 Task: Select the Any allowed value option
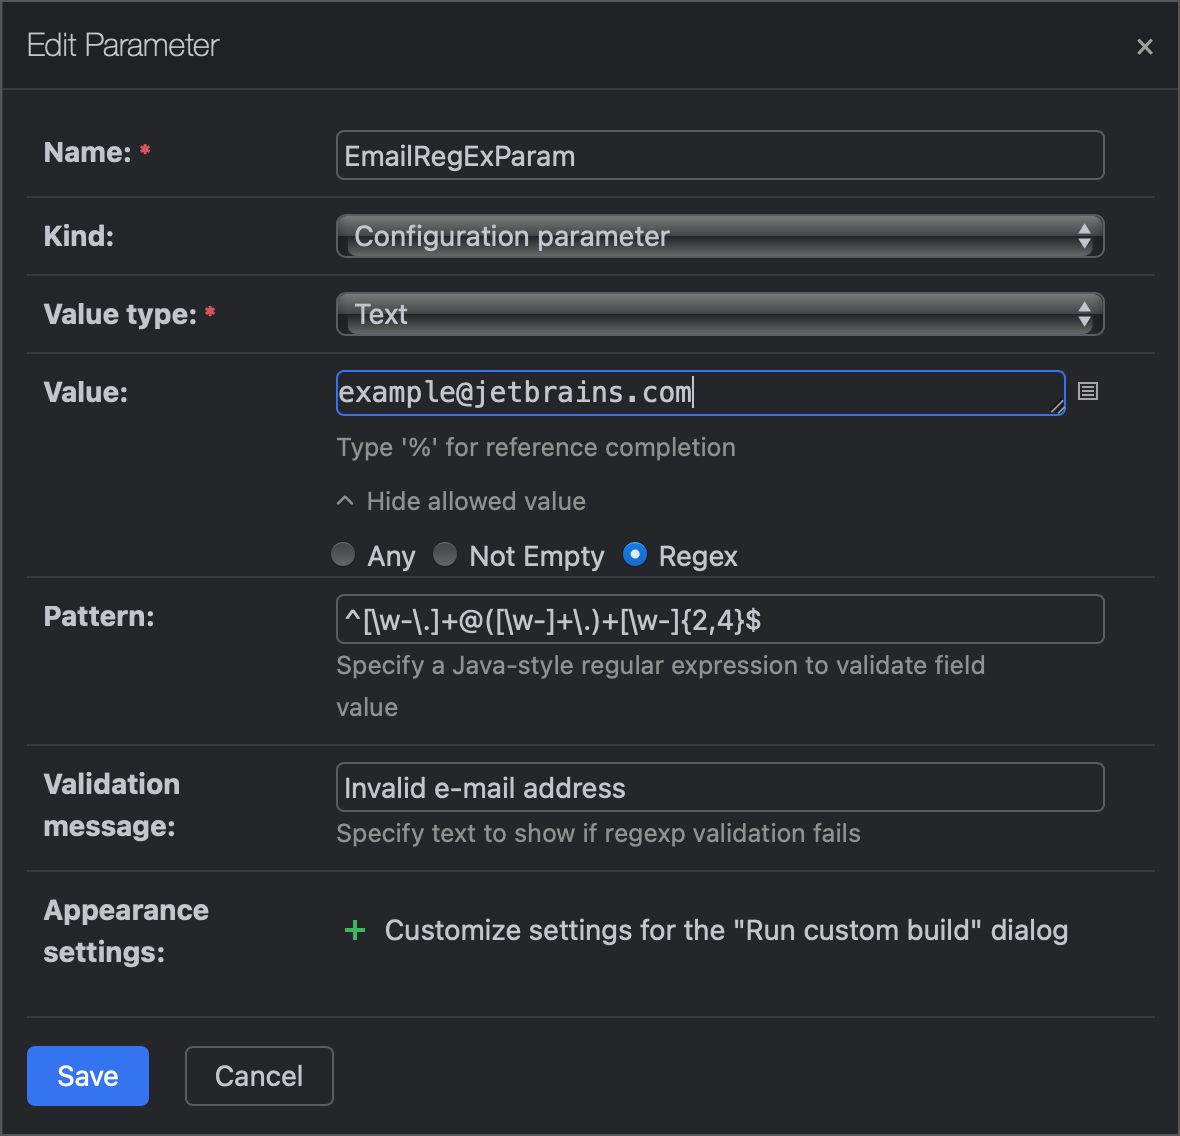click(343, 554)
